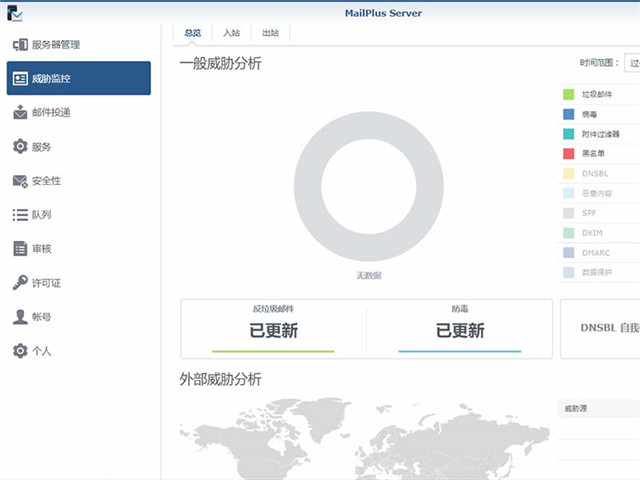Open the 时间范围 dropdown
The height and width of the screenshot is (480, 640).
tap(632, 63)
